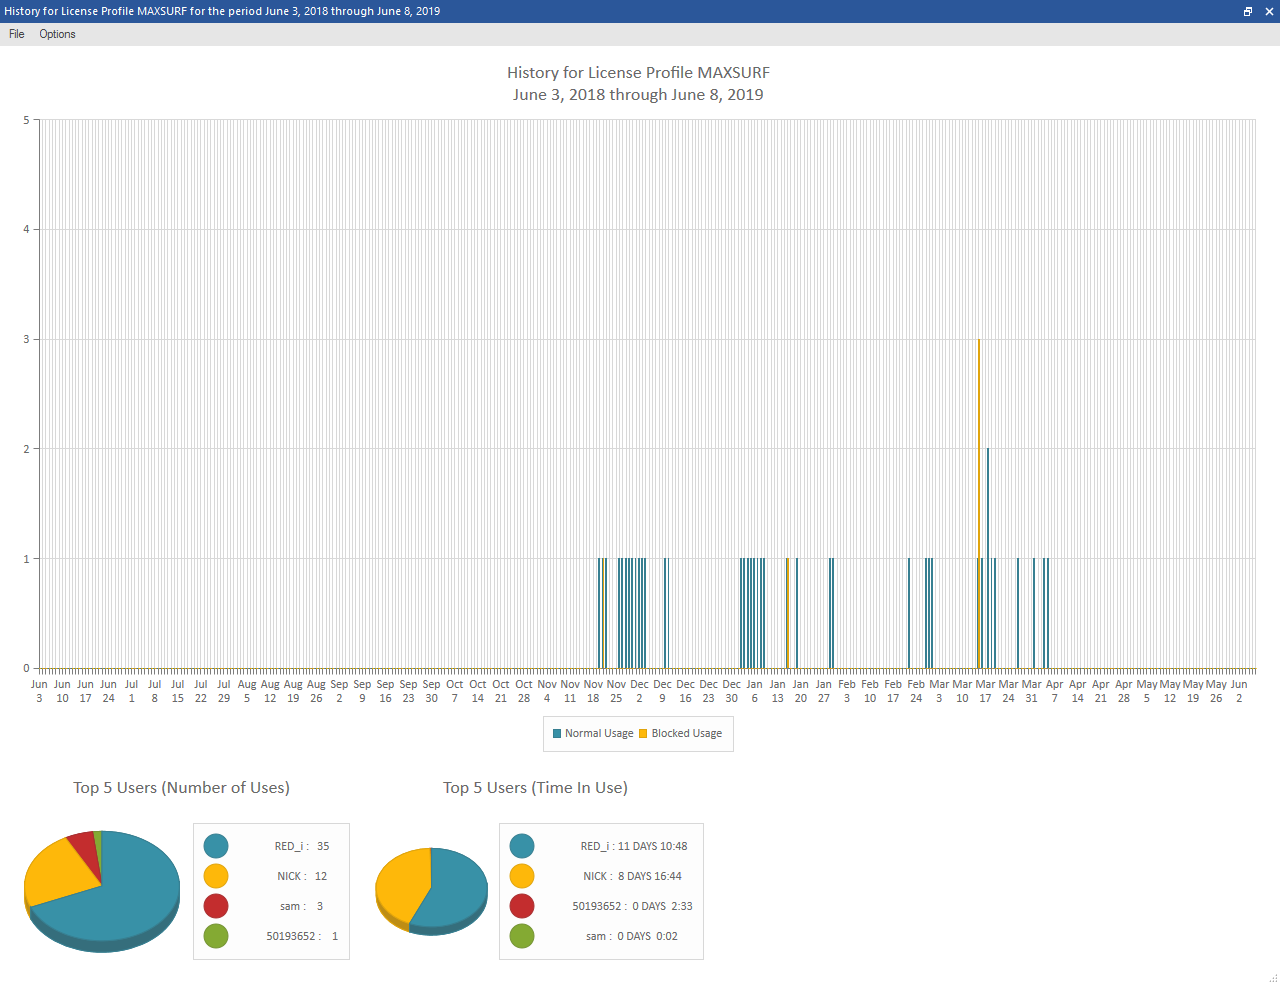
Task: Click the y-axis value 5
Action: click(x=26, y=120)
